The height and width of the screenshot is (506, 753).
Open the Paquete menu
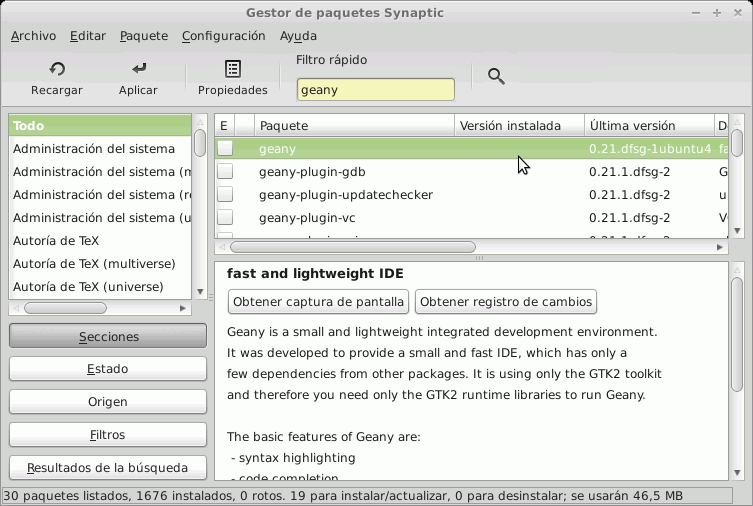(x=144, y=36)
